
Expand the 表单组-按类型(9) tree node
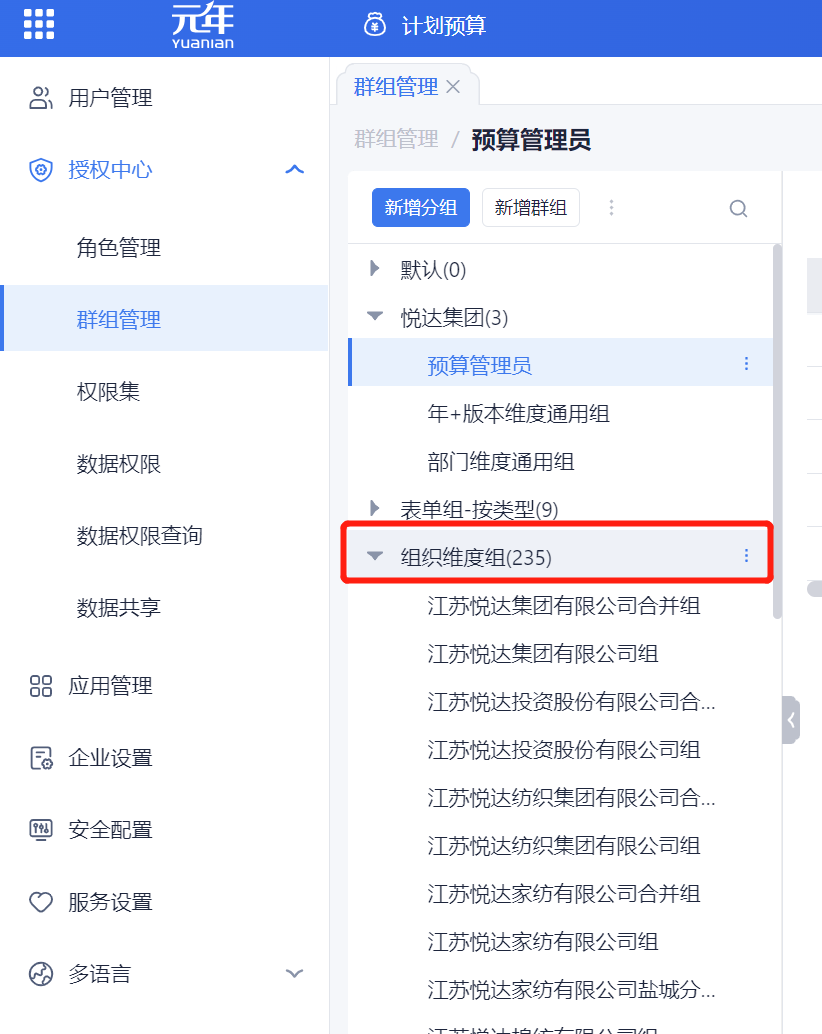click(375, 509)
